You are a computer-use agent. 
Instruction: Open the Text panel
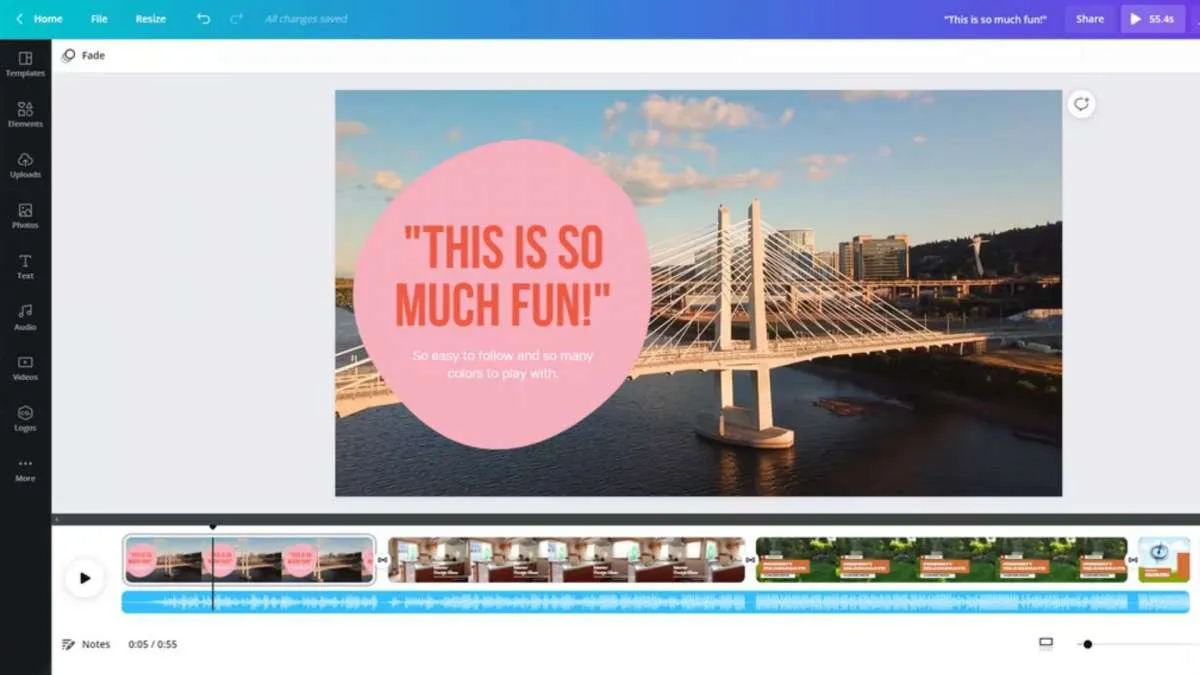[25, 265]
